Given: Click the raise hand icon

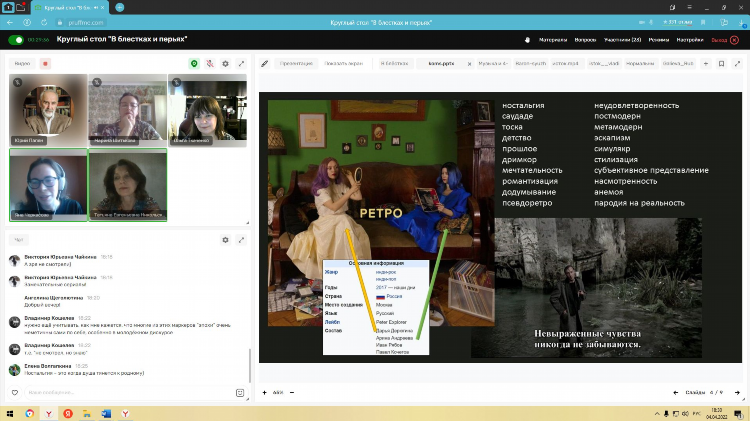Looking at the screenshot, I should [527, 40].
